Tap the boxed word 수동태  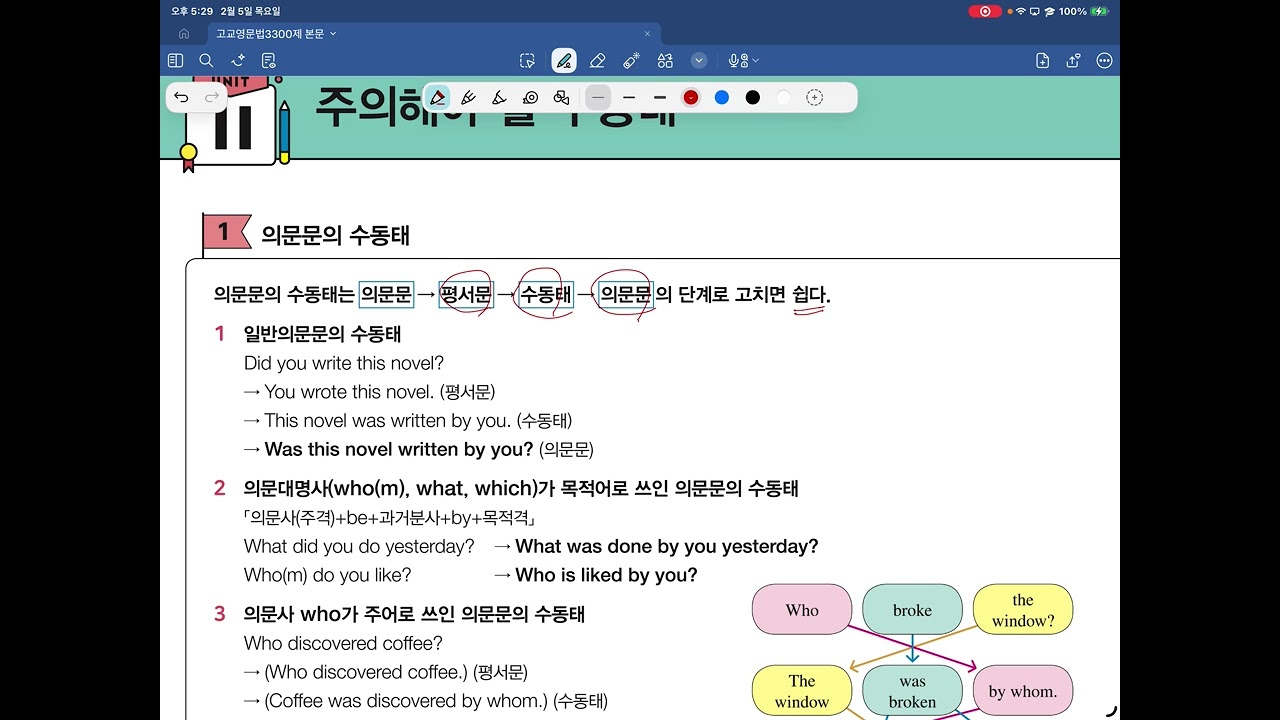pos(546,294)
